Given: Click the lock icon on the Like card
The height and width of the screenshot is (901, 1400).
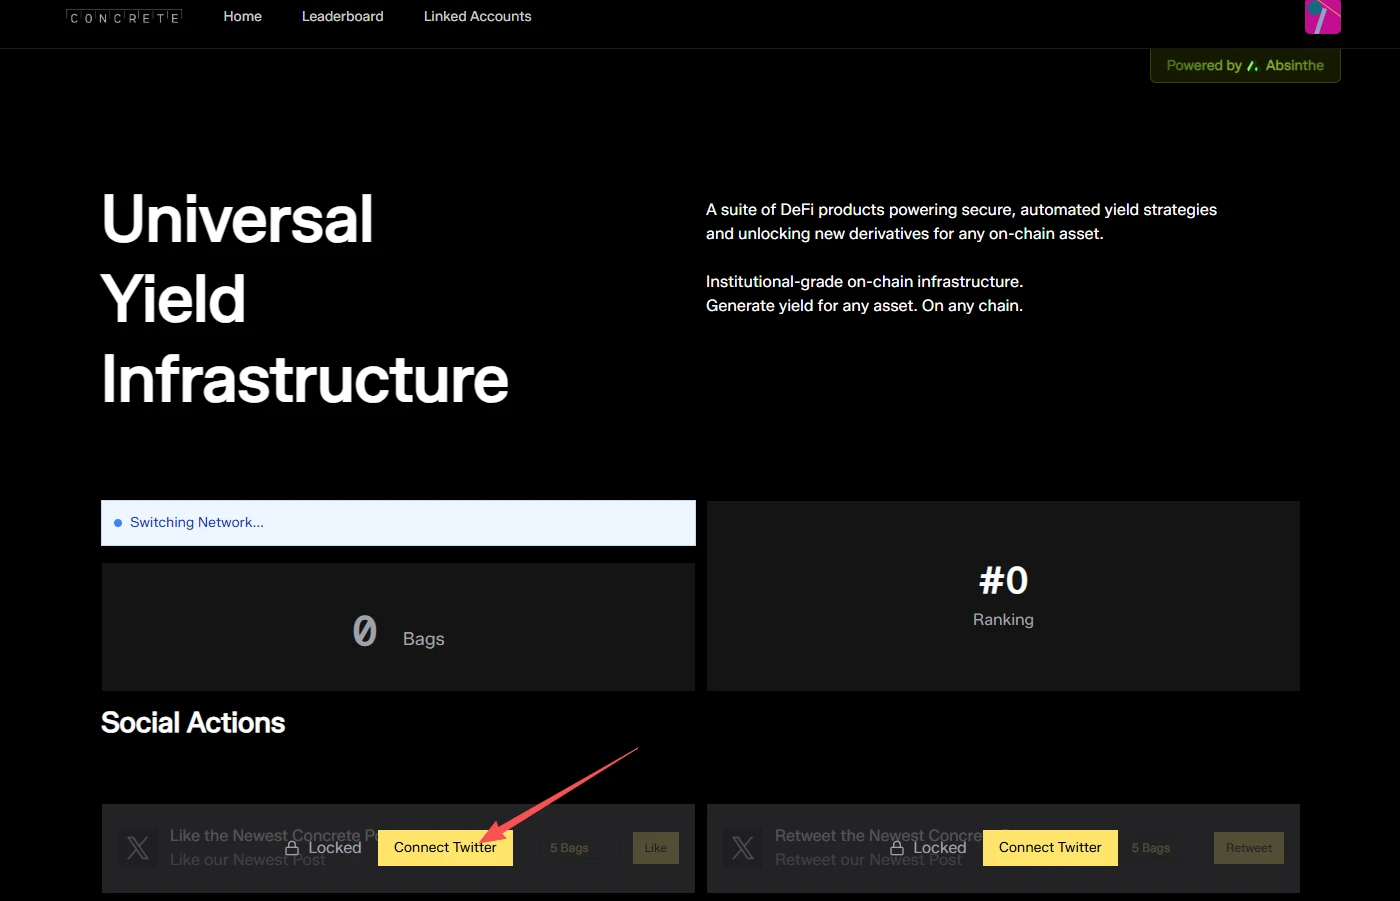Looking at the screenshot, I should click(292, 848).
